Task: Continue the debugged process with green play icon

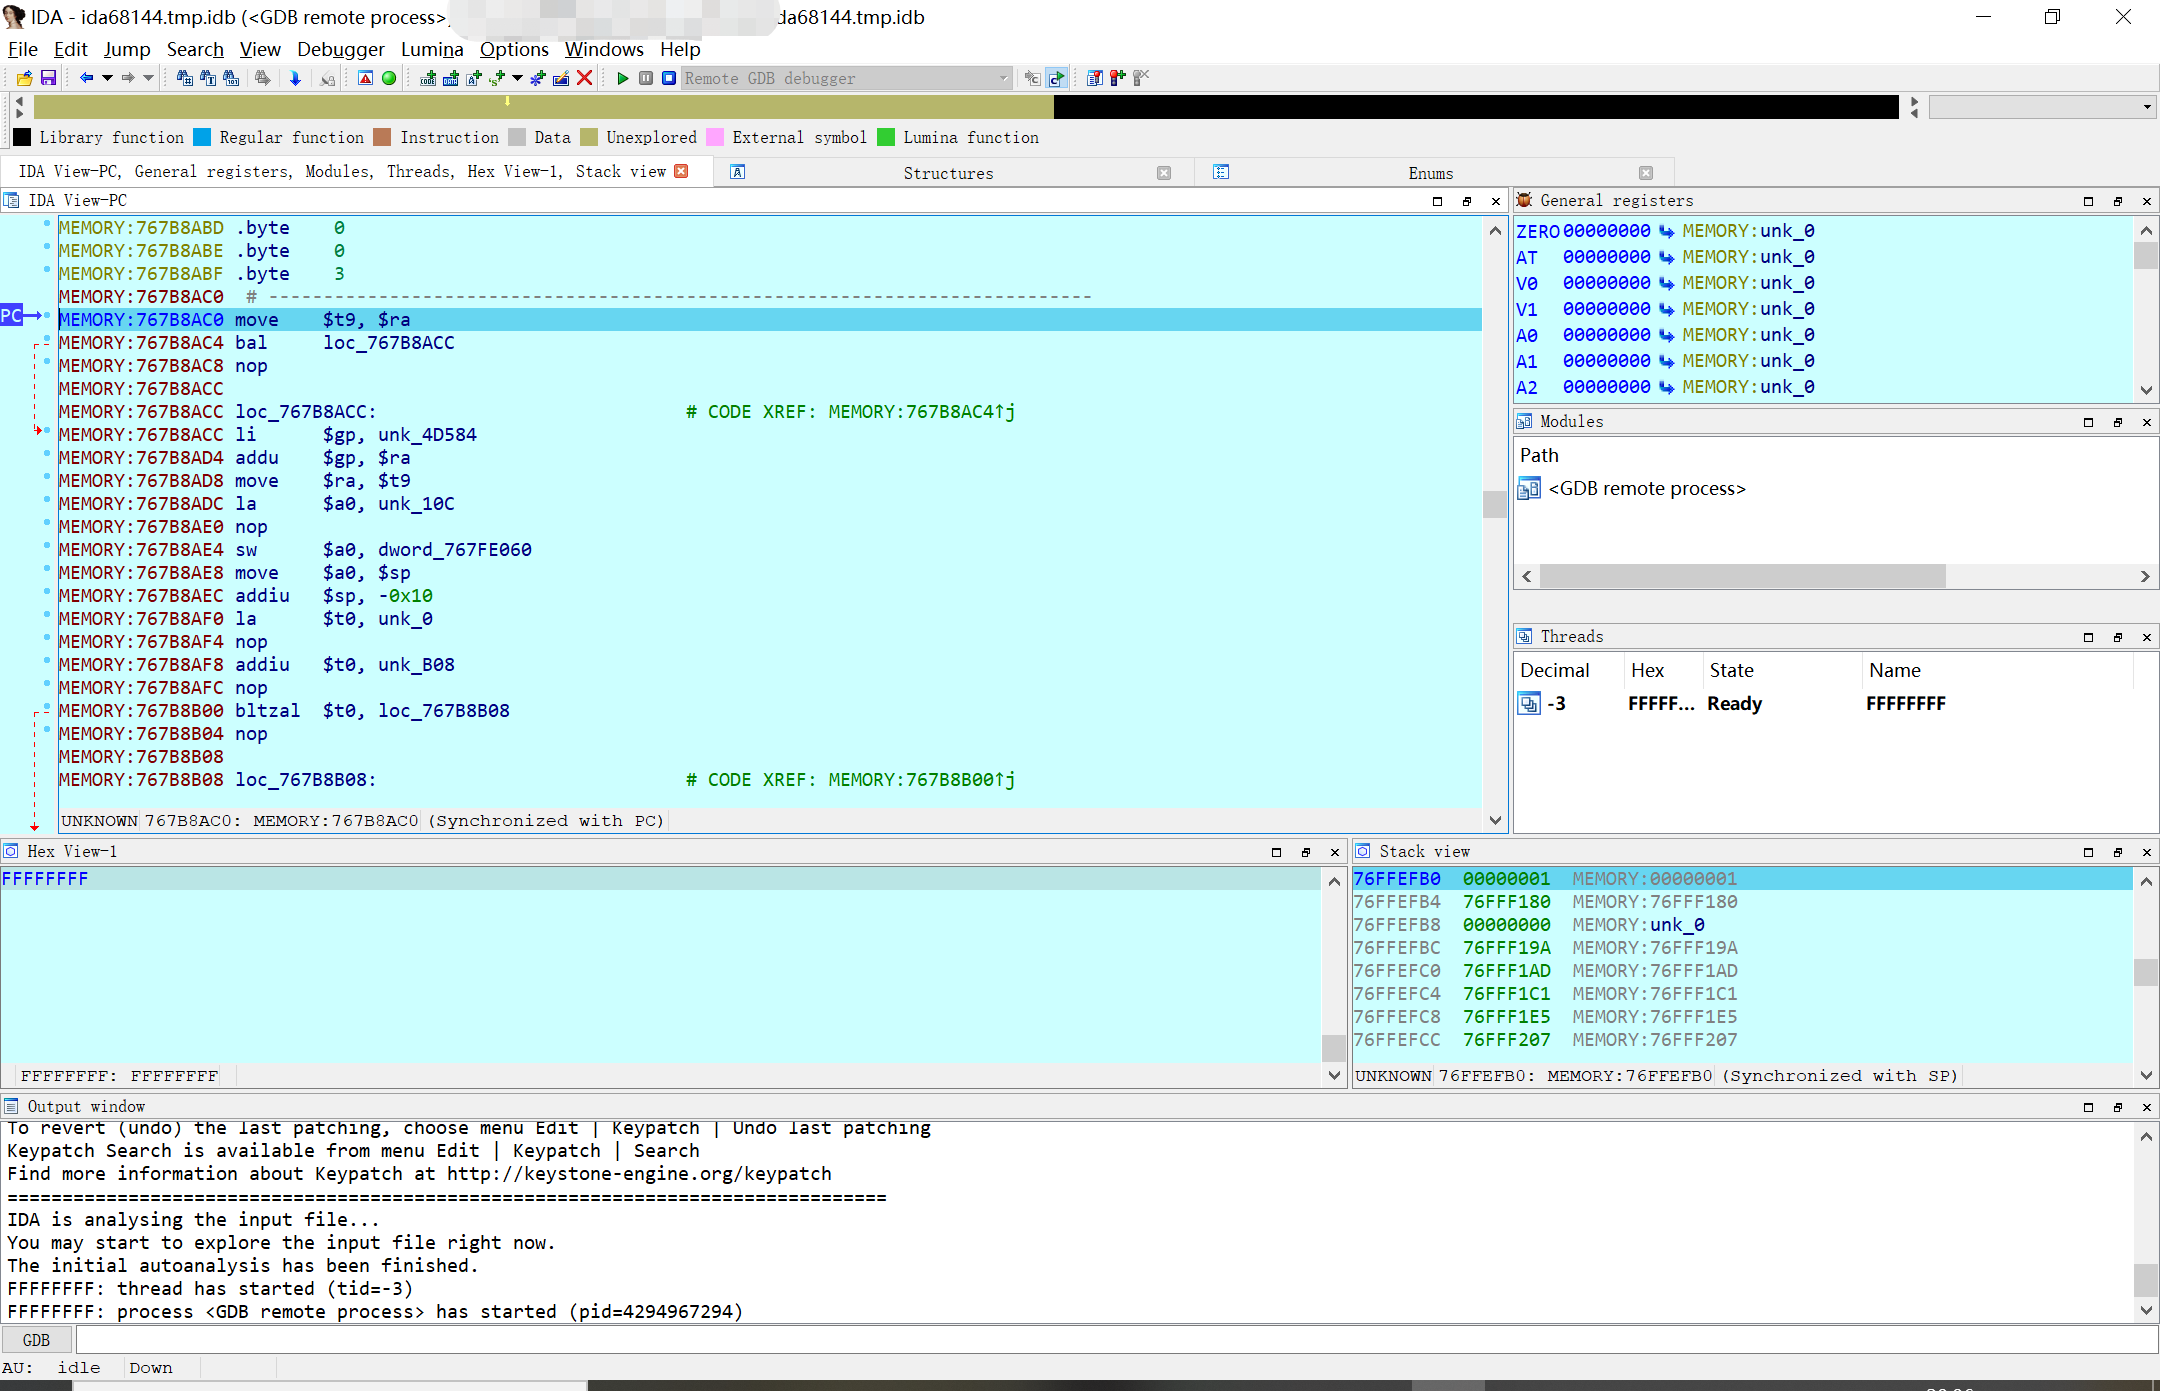Action: click(x=622, y=77)
